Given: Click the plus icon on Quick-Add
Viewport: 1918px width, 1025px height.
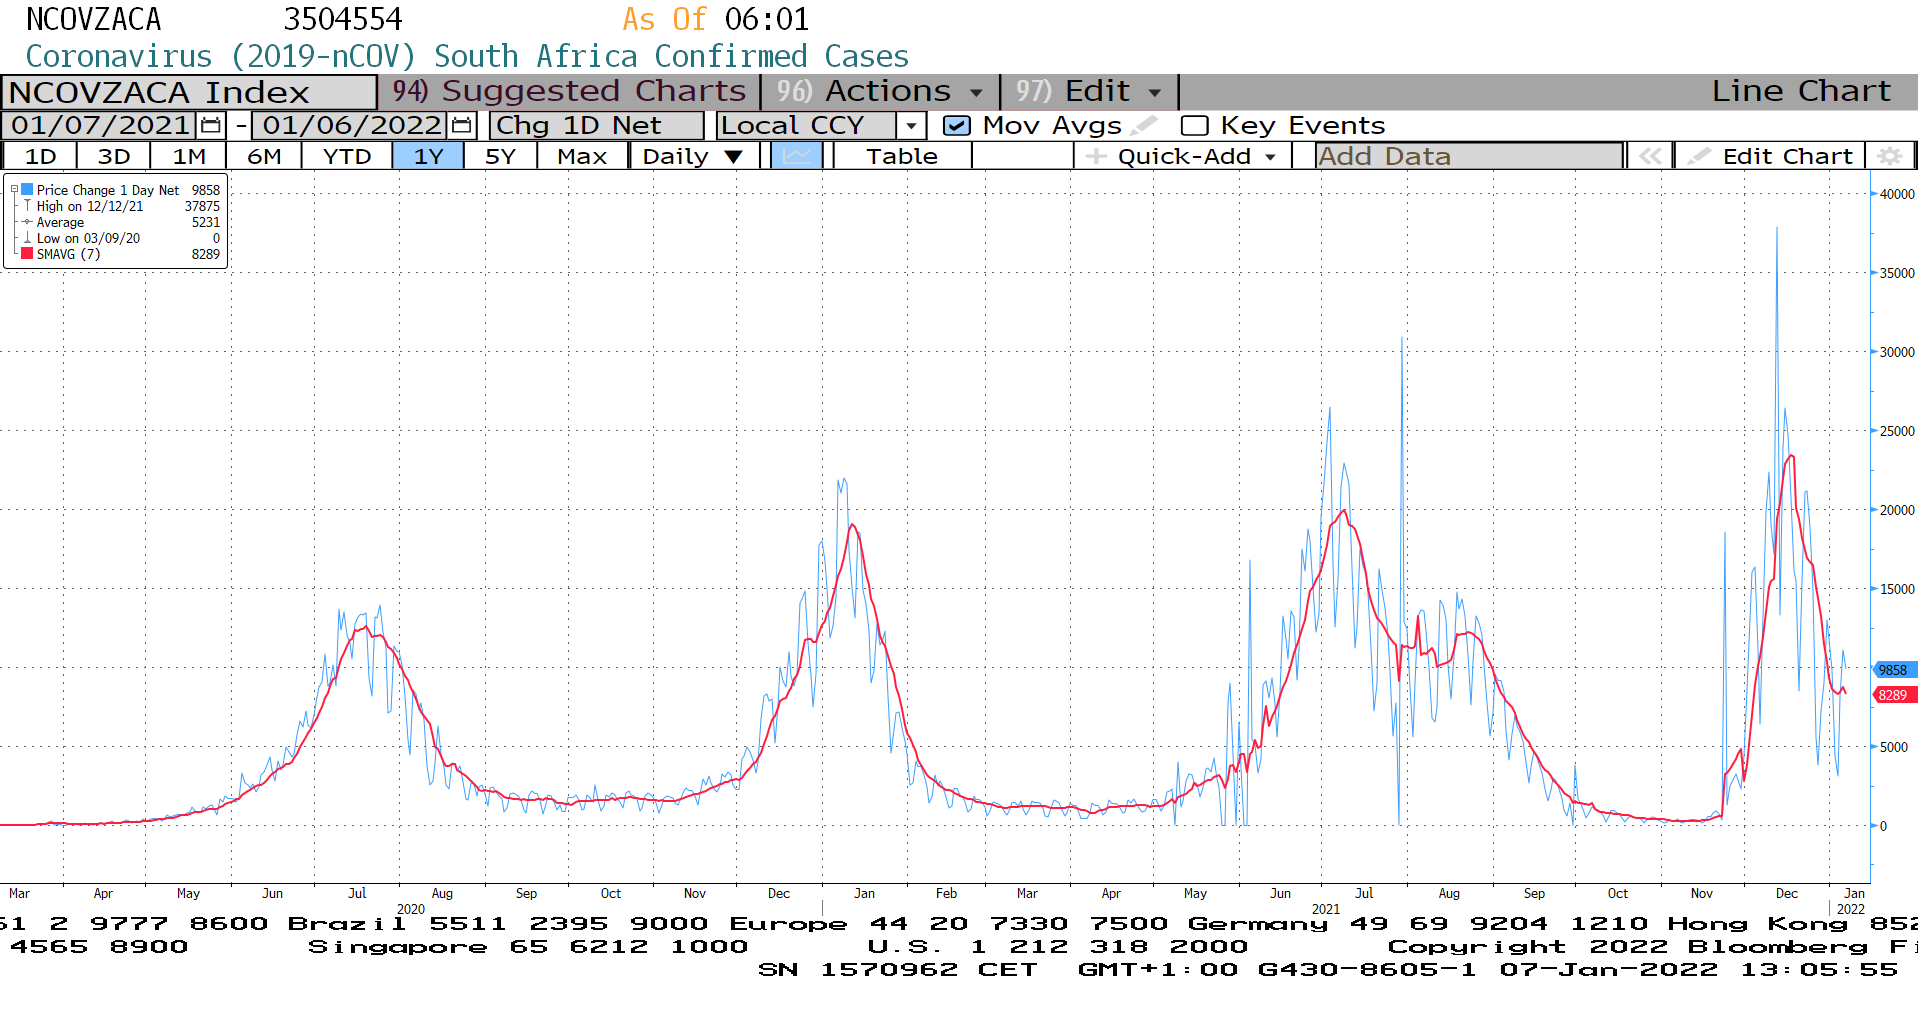Looking at the screenshot, I should click(x=1096, y=156).
